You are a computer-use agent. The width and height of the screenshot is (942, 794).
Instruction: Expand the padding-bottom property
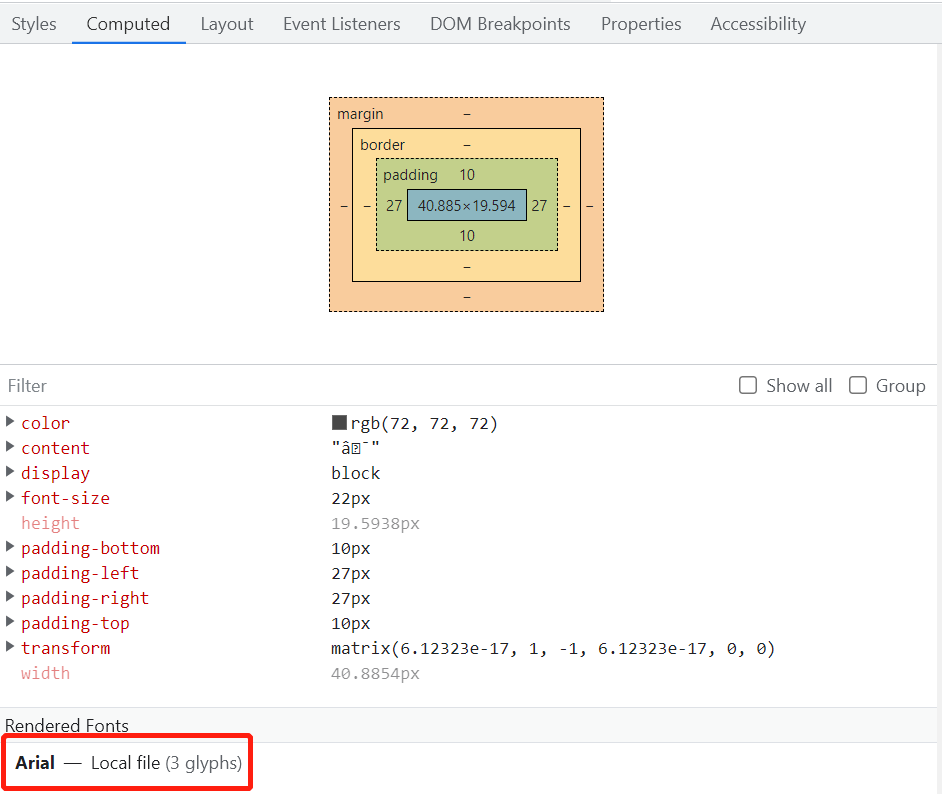point(10,547)
